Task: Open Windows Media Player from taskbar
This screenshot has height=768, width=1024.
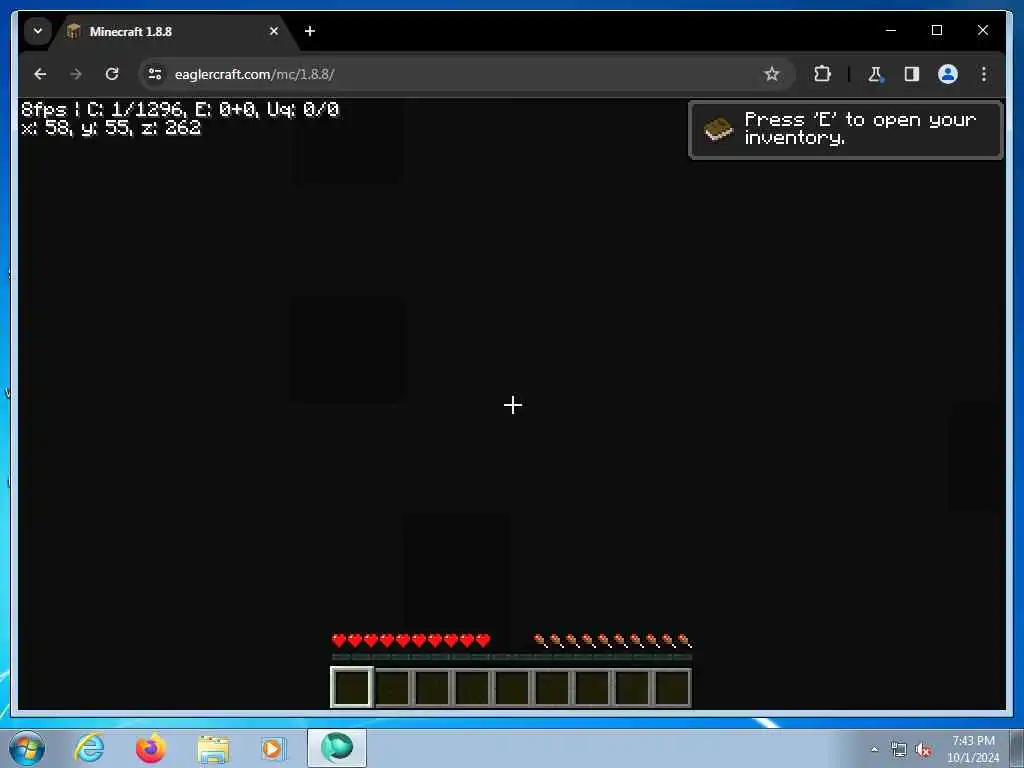Action: coord(274,748)
